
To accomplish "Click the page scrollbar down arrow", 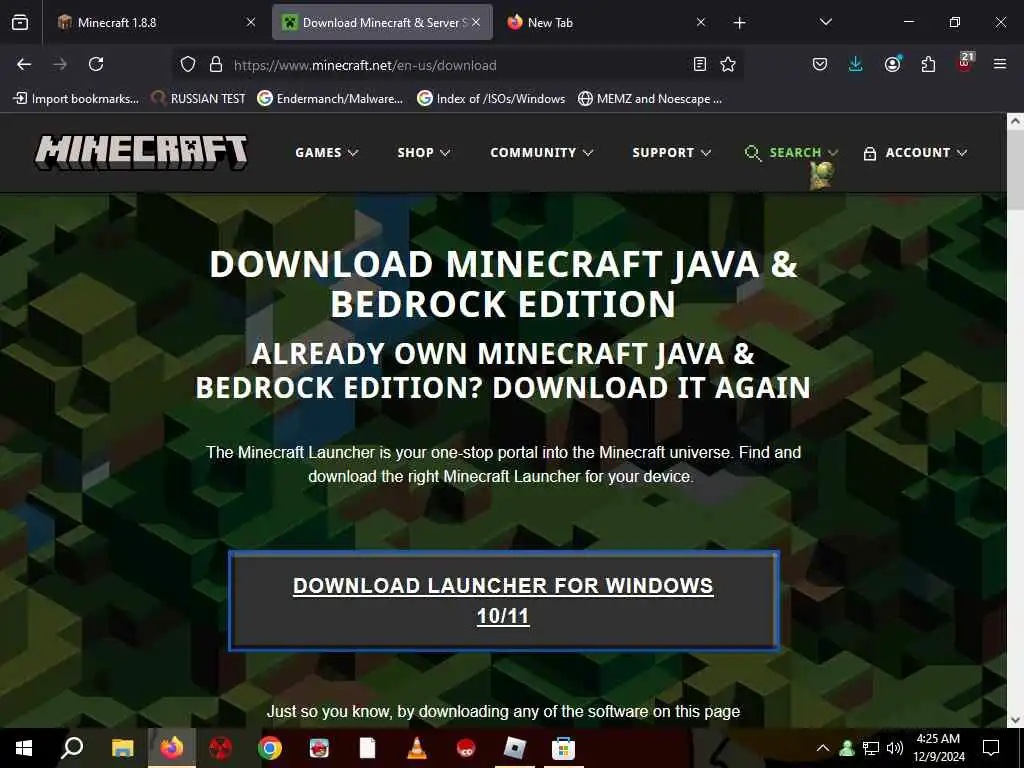I will tap(1015, 720).
